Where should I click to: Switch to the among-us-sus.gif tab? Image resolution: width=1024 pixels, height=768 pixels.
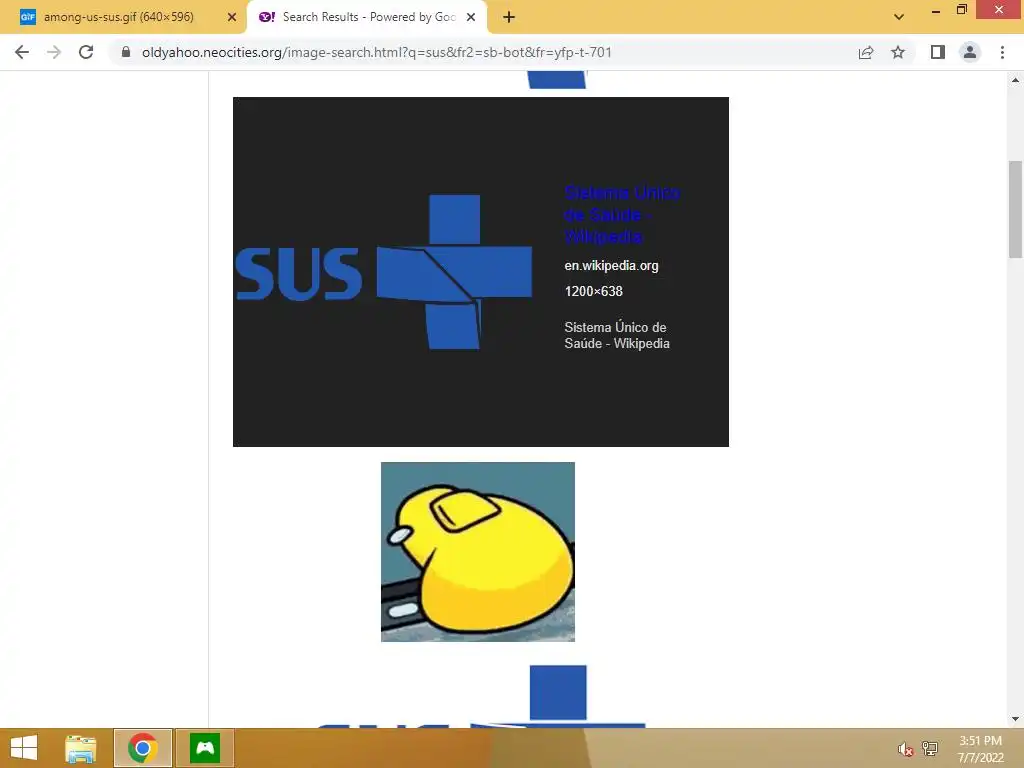click(119, 17)
